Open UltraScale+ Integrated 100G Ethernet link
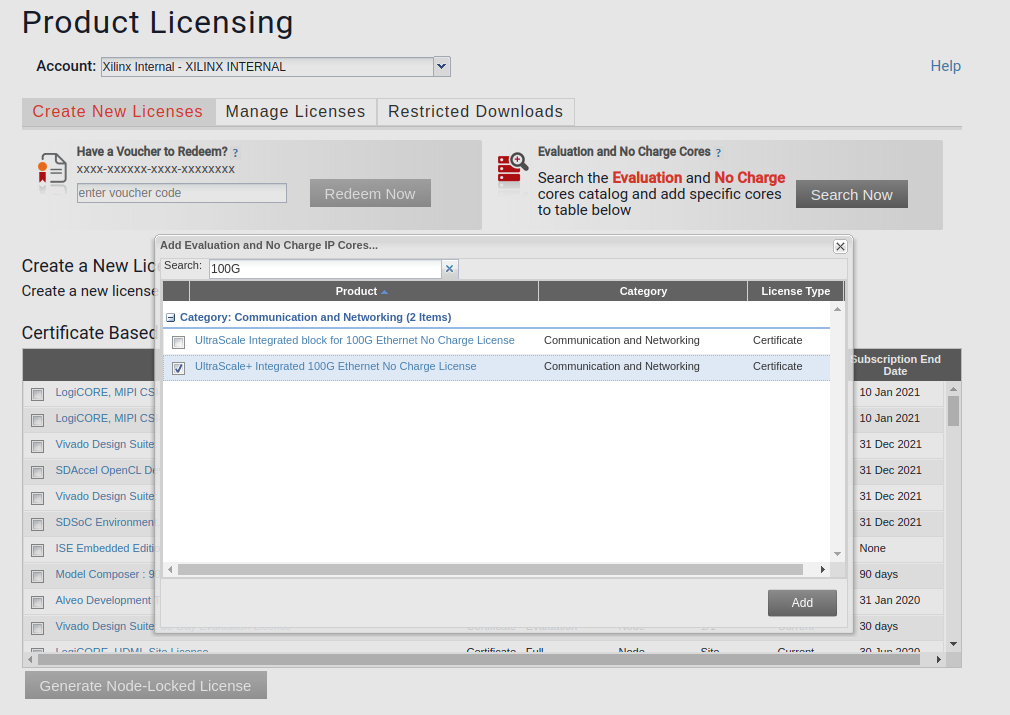 point(336,366)
